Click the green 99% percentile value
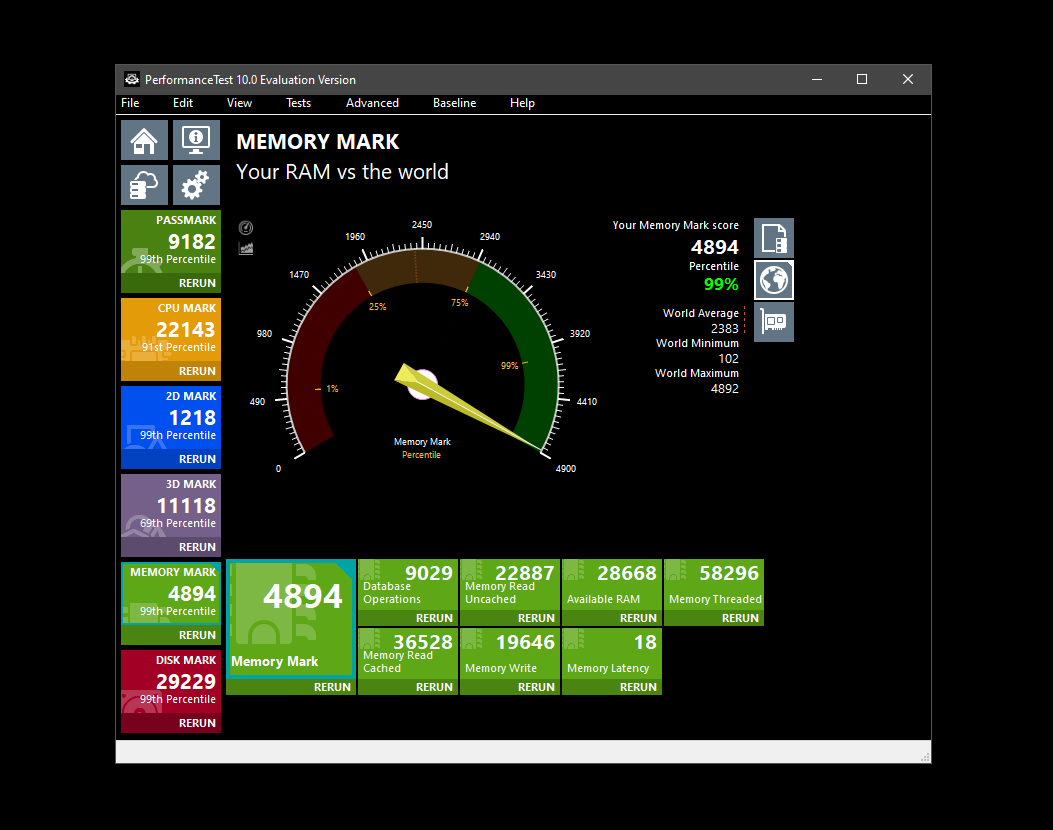The width and height of the screenshot is (1053, 830). tap(721, 284)
